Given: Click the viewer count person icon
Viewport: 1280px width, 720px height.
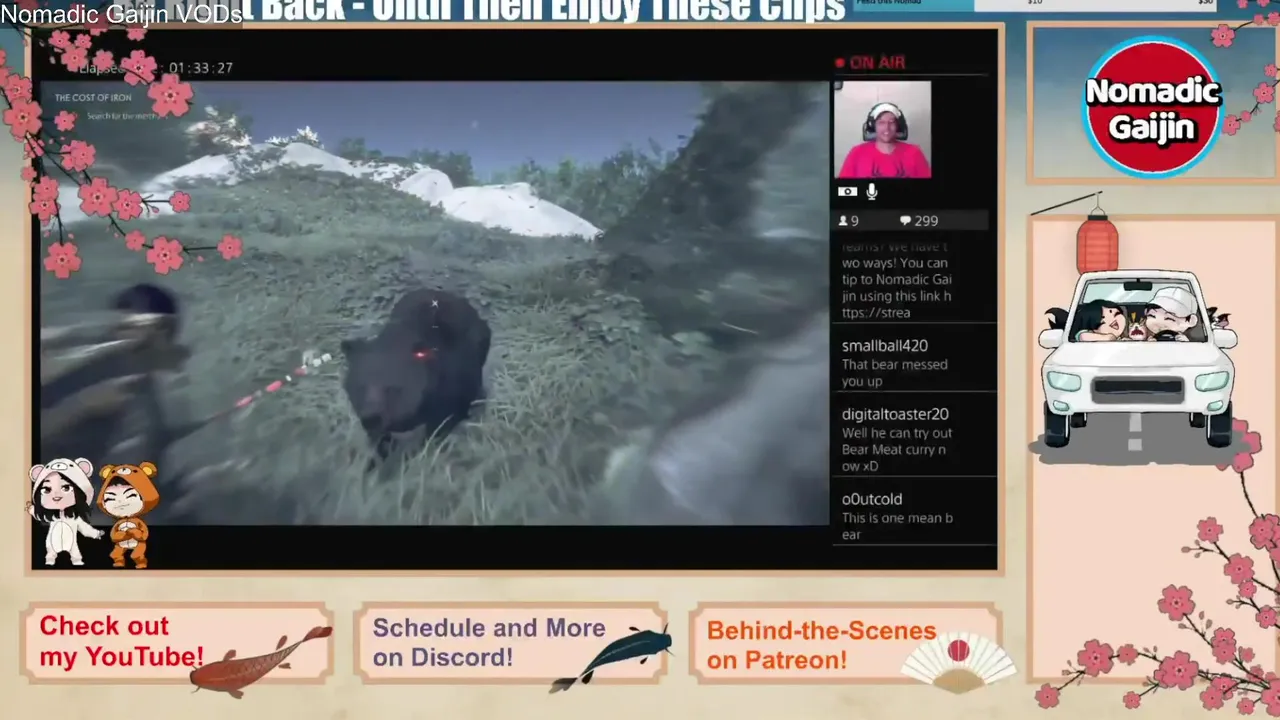Looking at the screenshot, I should click(x=843, y=221).
